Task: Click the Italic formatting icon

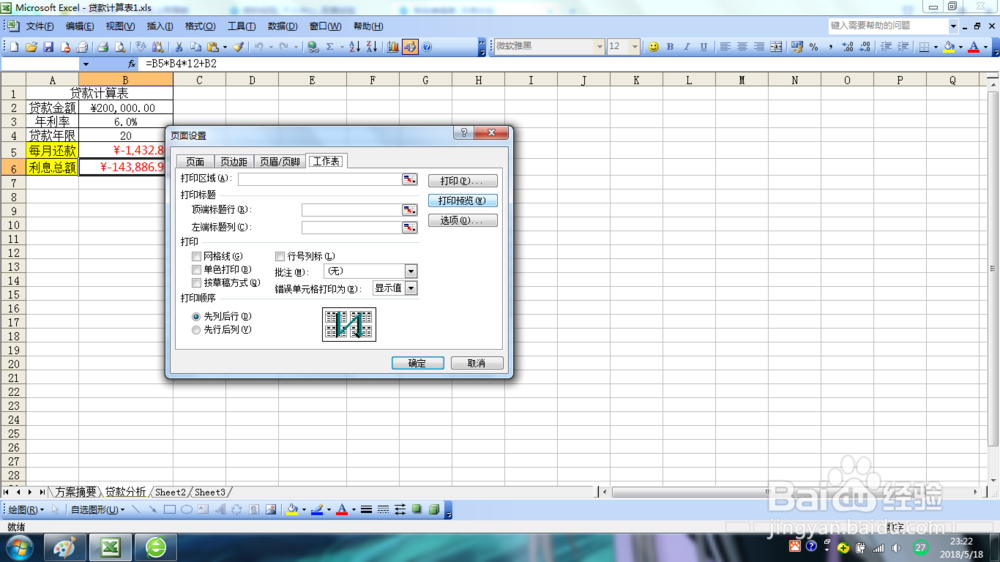Action: (687, 47)
